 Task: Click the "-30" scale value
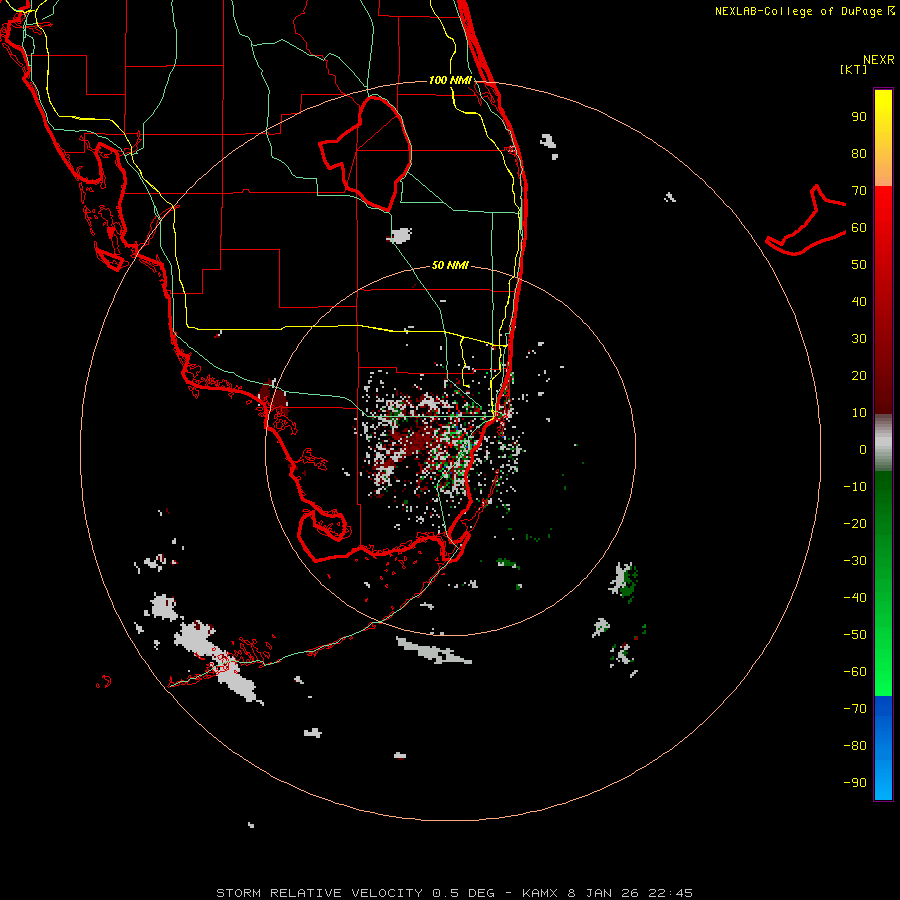coord(855,561)
